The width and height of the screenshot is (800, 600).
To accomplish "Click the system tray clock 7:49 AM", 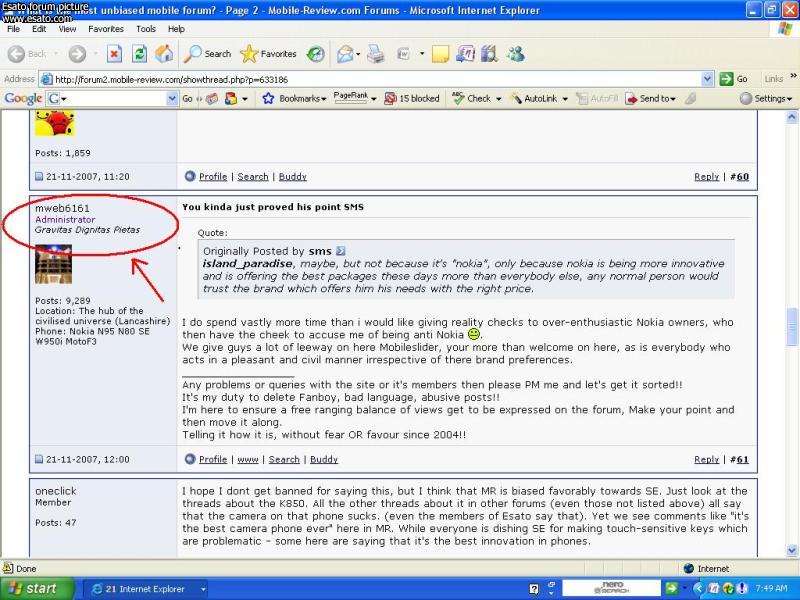I will [771, 588].
